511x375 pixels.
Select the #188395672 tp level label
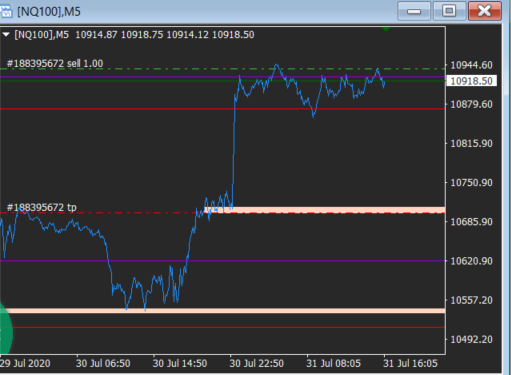(x=42, y=207)
